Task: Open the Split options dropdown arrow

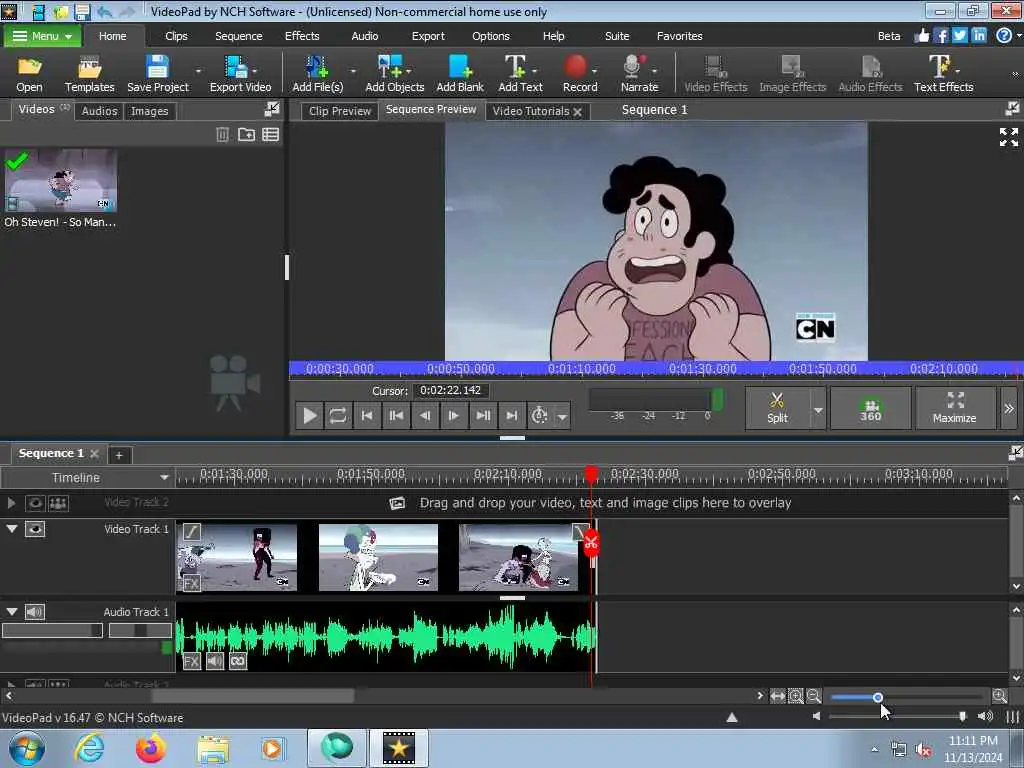Action: click(x=818, y=410)
